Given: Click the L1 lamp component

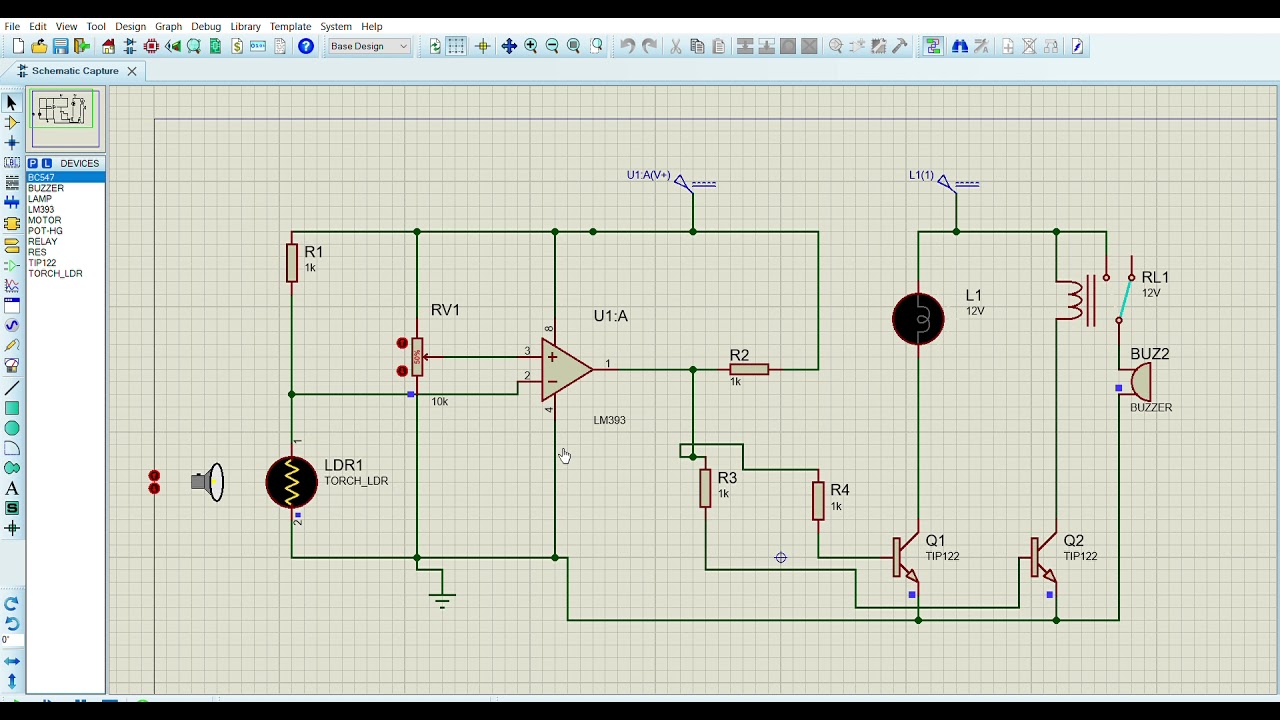Looking at the screenshot, I should coord(918,319).
